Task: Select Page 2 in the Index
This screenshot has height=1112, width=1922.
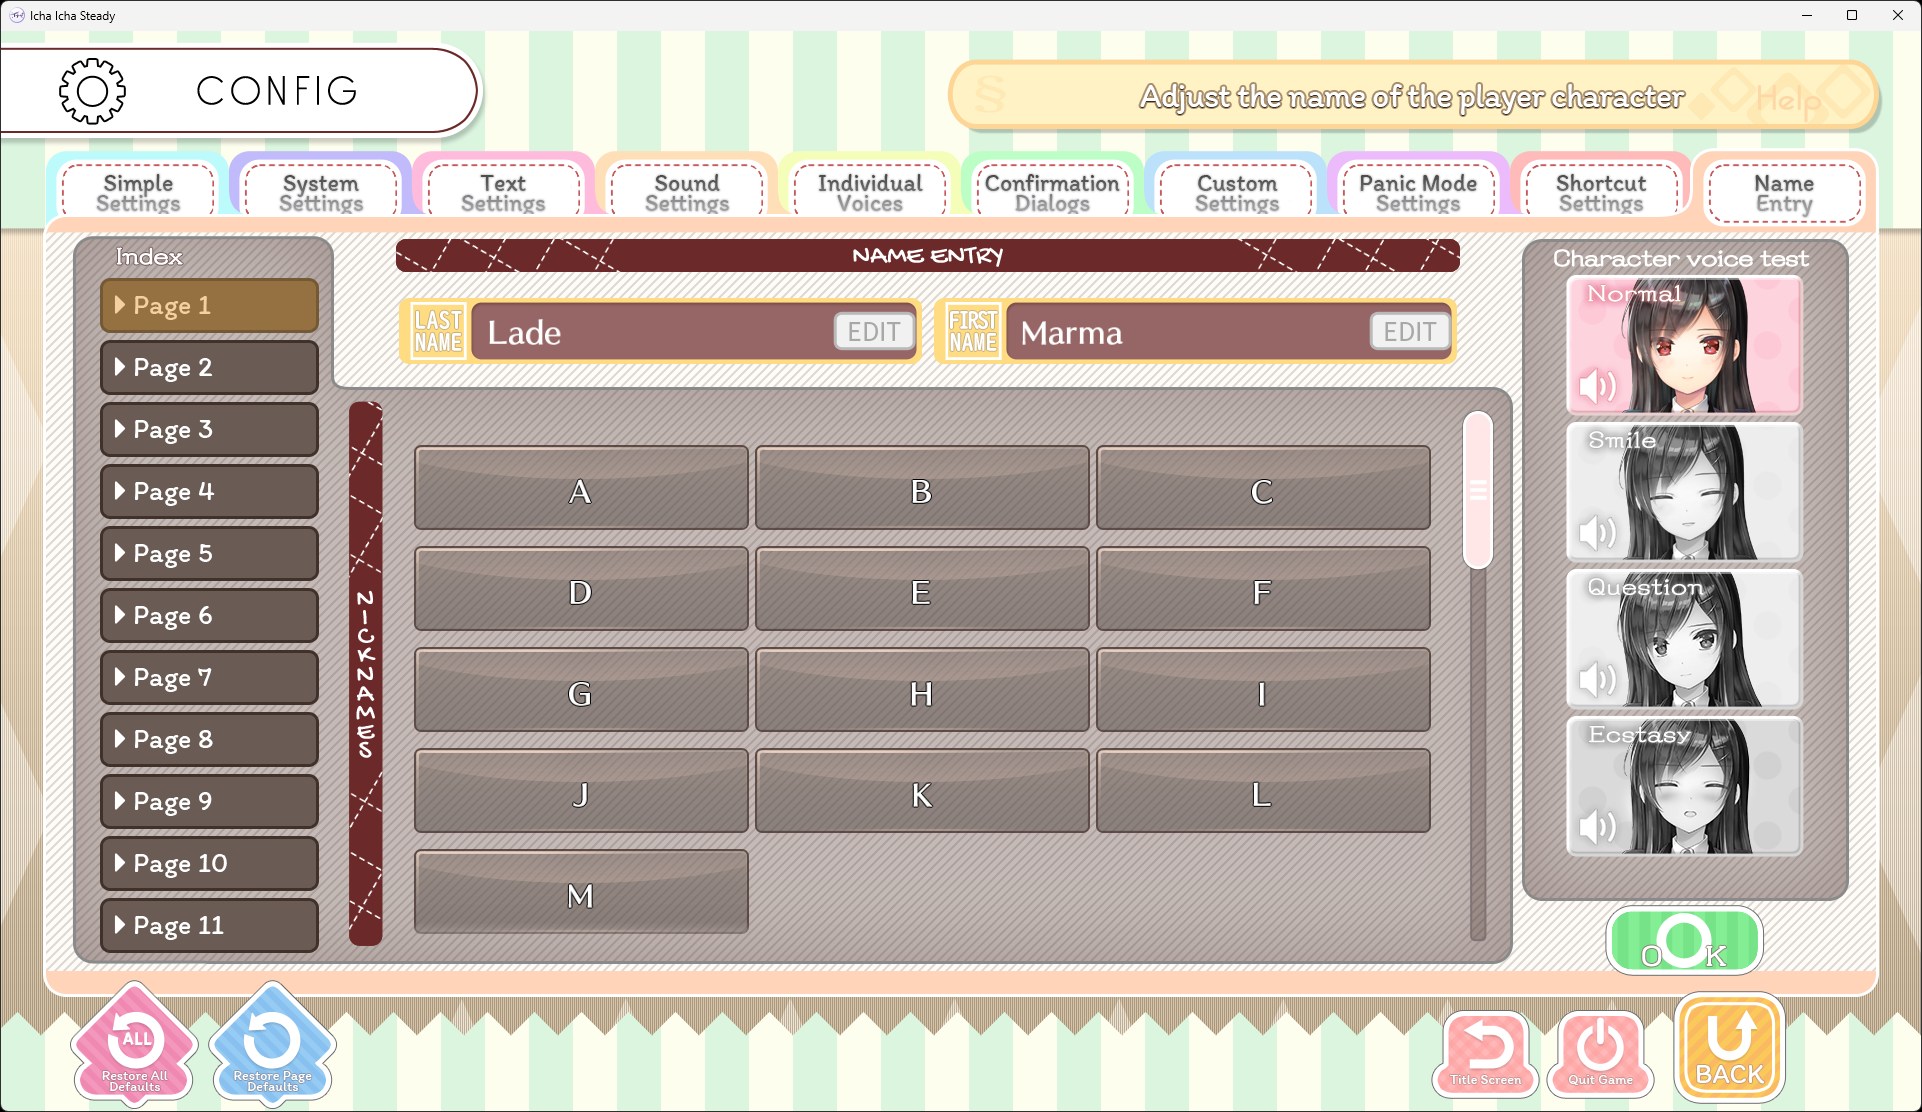Action: pyautogui.click(x=209, y=368)
